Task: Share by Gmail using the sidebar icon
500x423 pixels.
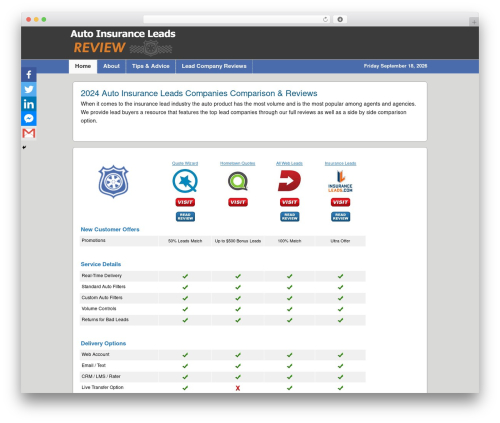Action: [x=29, y=133]
